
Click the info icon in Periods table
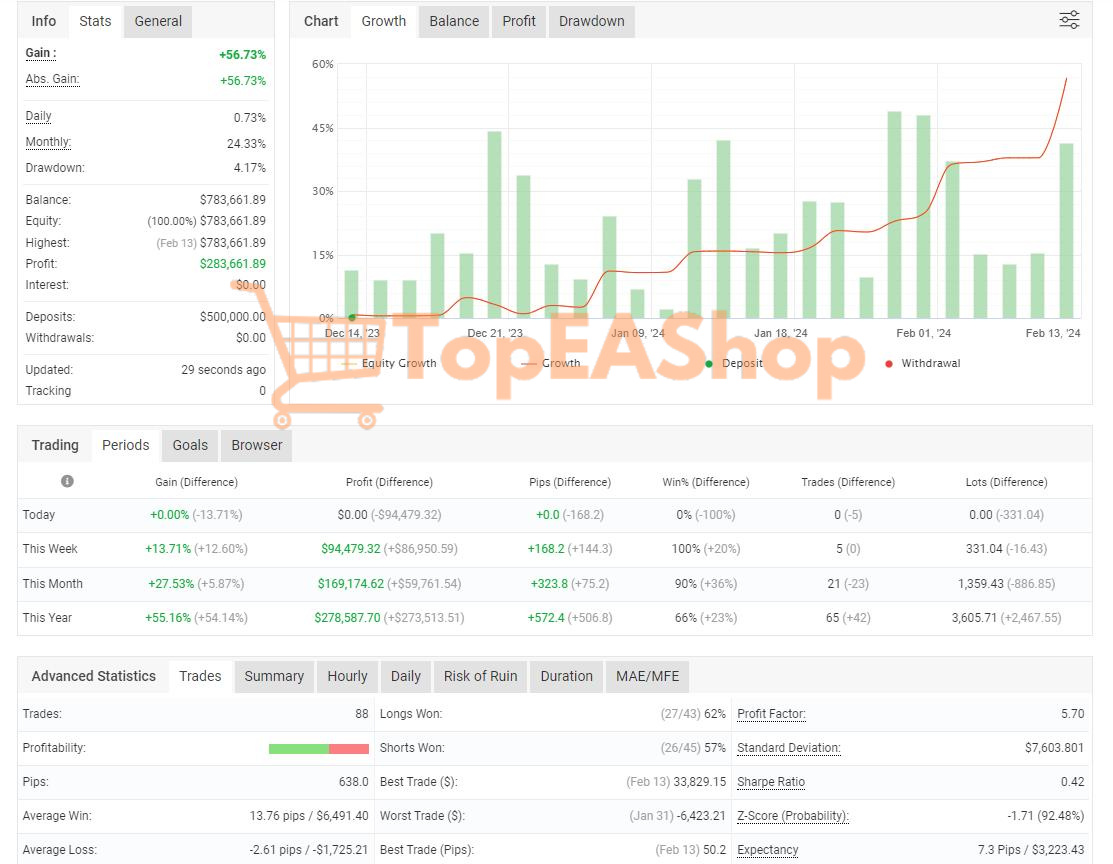click(67, 481)
